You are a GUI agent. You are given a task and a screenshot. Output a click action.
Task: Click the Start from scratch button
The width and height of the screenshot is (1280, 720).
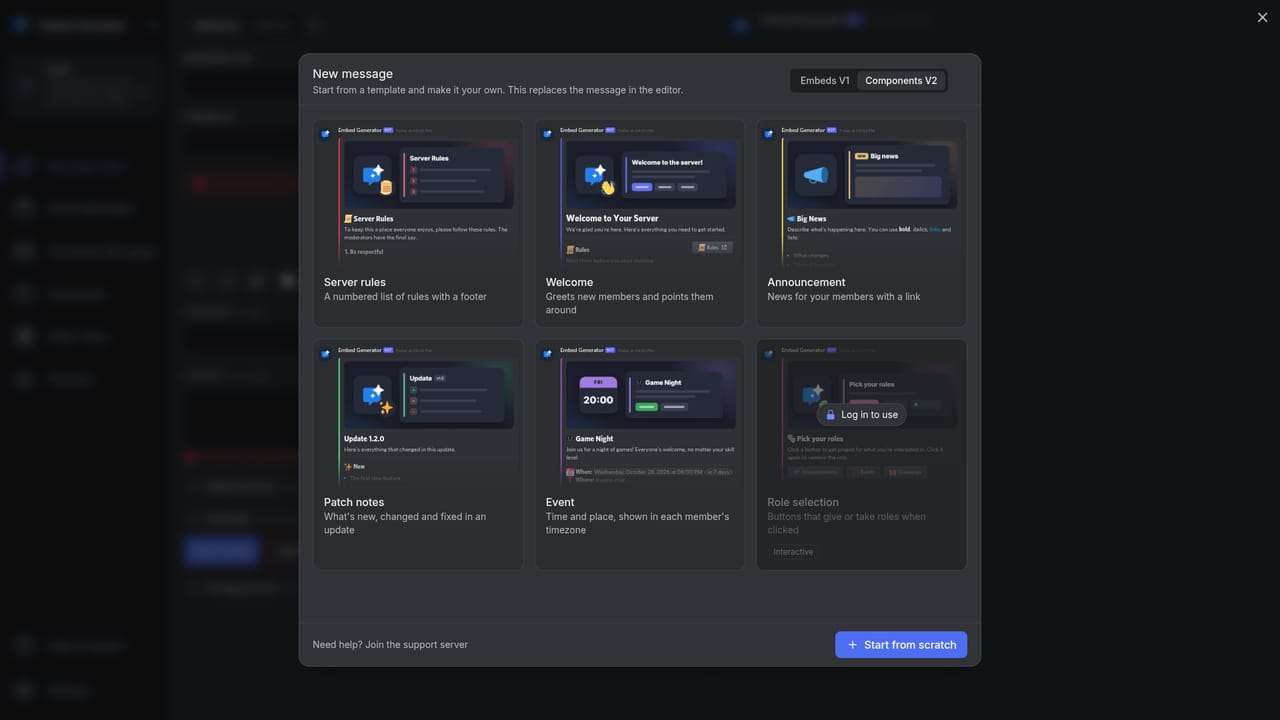[x=901, y=645]
